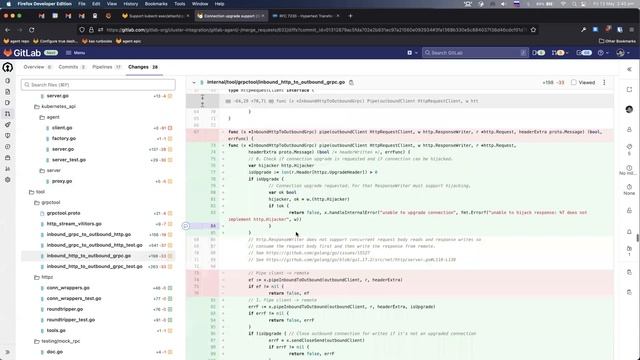640x360 pixels.
Task: Toggle the Viewed checkbox for this file
Action: (573, 82)
